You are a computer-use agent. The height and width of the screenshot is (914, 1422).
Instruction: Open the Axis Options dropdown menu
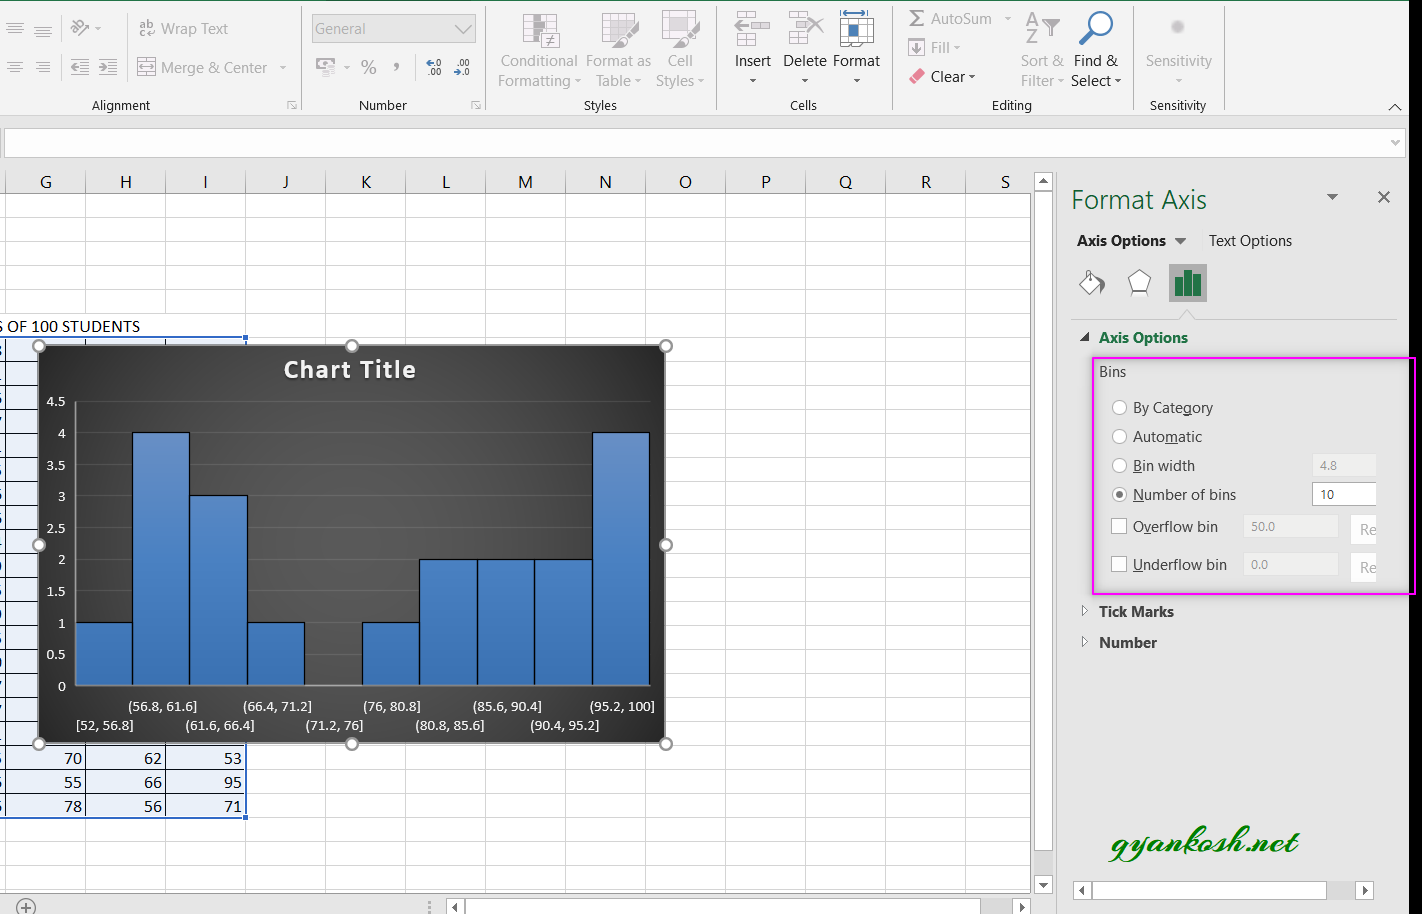[x=1180, y=241]
